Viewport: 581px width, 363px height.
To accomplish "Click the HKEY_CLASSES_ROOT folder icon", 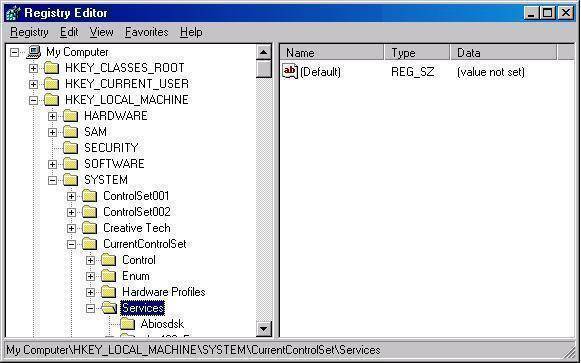I will pos(52,68).
